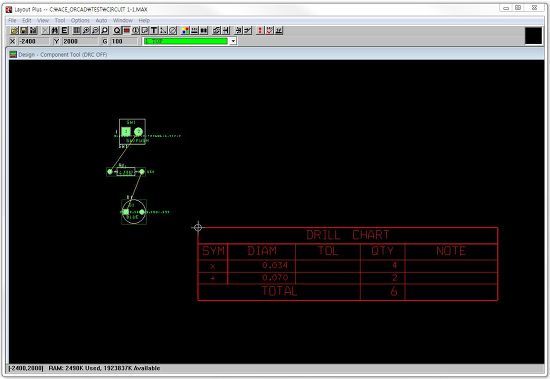Image resolution: width=550 pixels, height=379 pixels.
Task: Click the SYM column header in drill chart
Action: (213, 251)
